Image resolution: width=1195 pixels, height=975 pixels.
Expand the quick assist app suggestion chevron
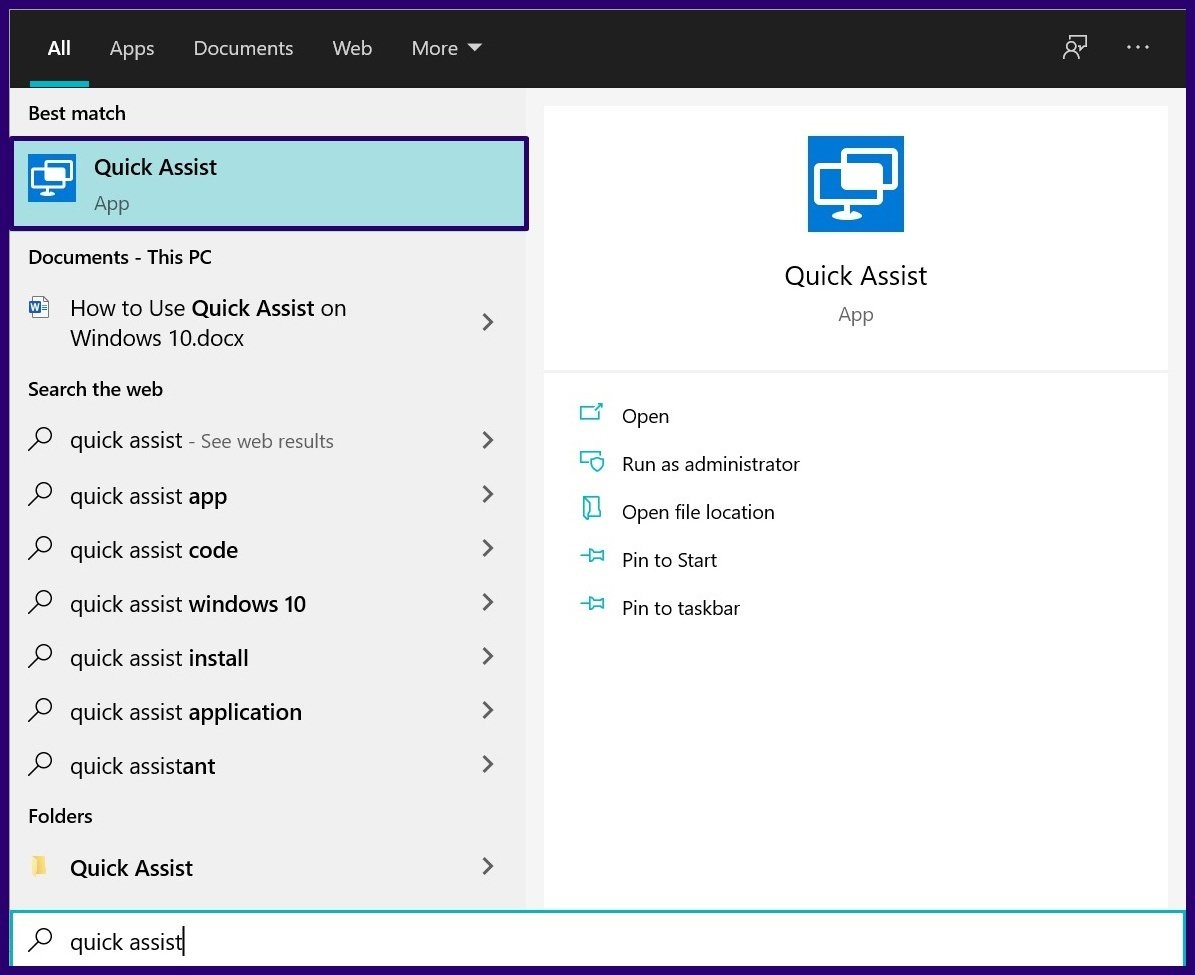coord(487,494)
